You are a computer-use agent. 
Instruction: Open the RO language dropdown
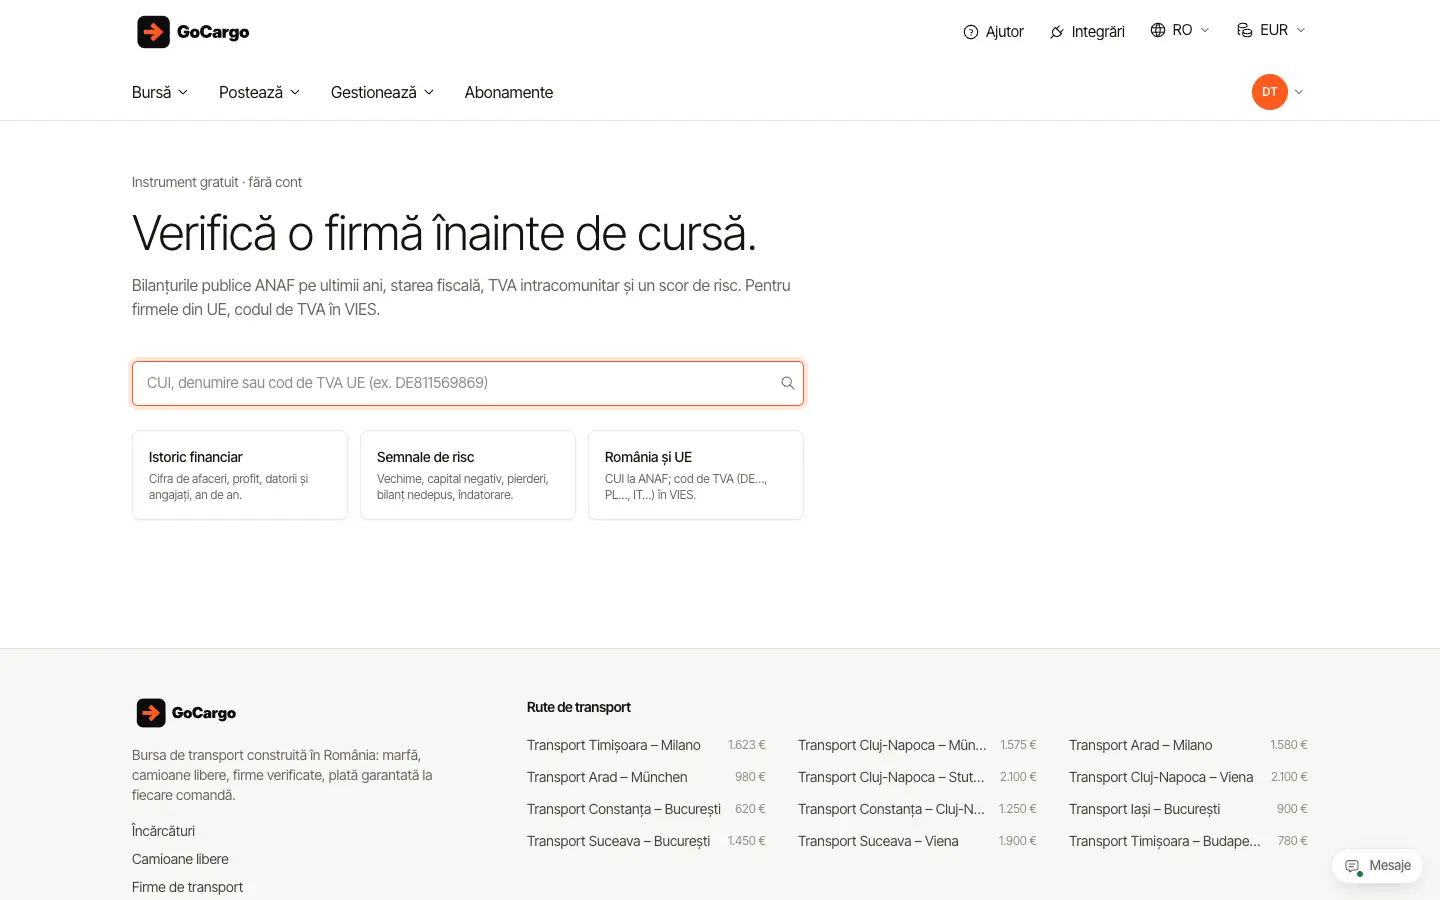pos(1180,30)
